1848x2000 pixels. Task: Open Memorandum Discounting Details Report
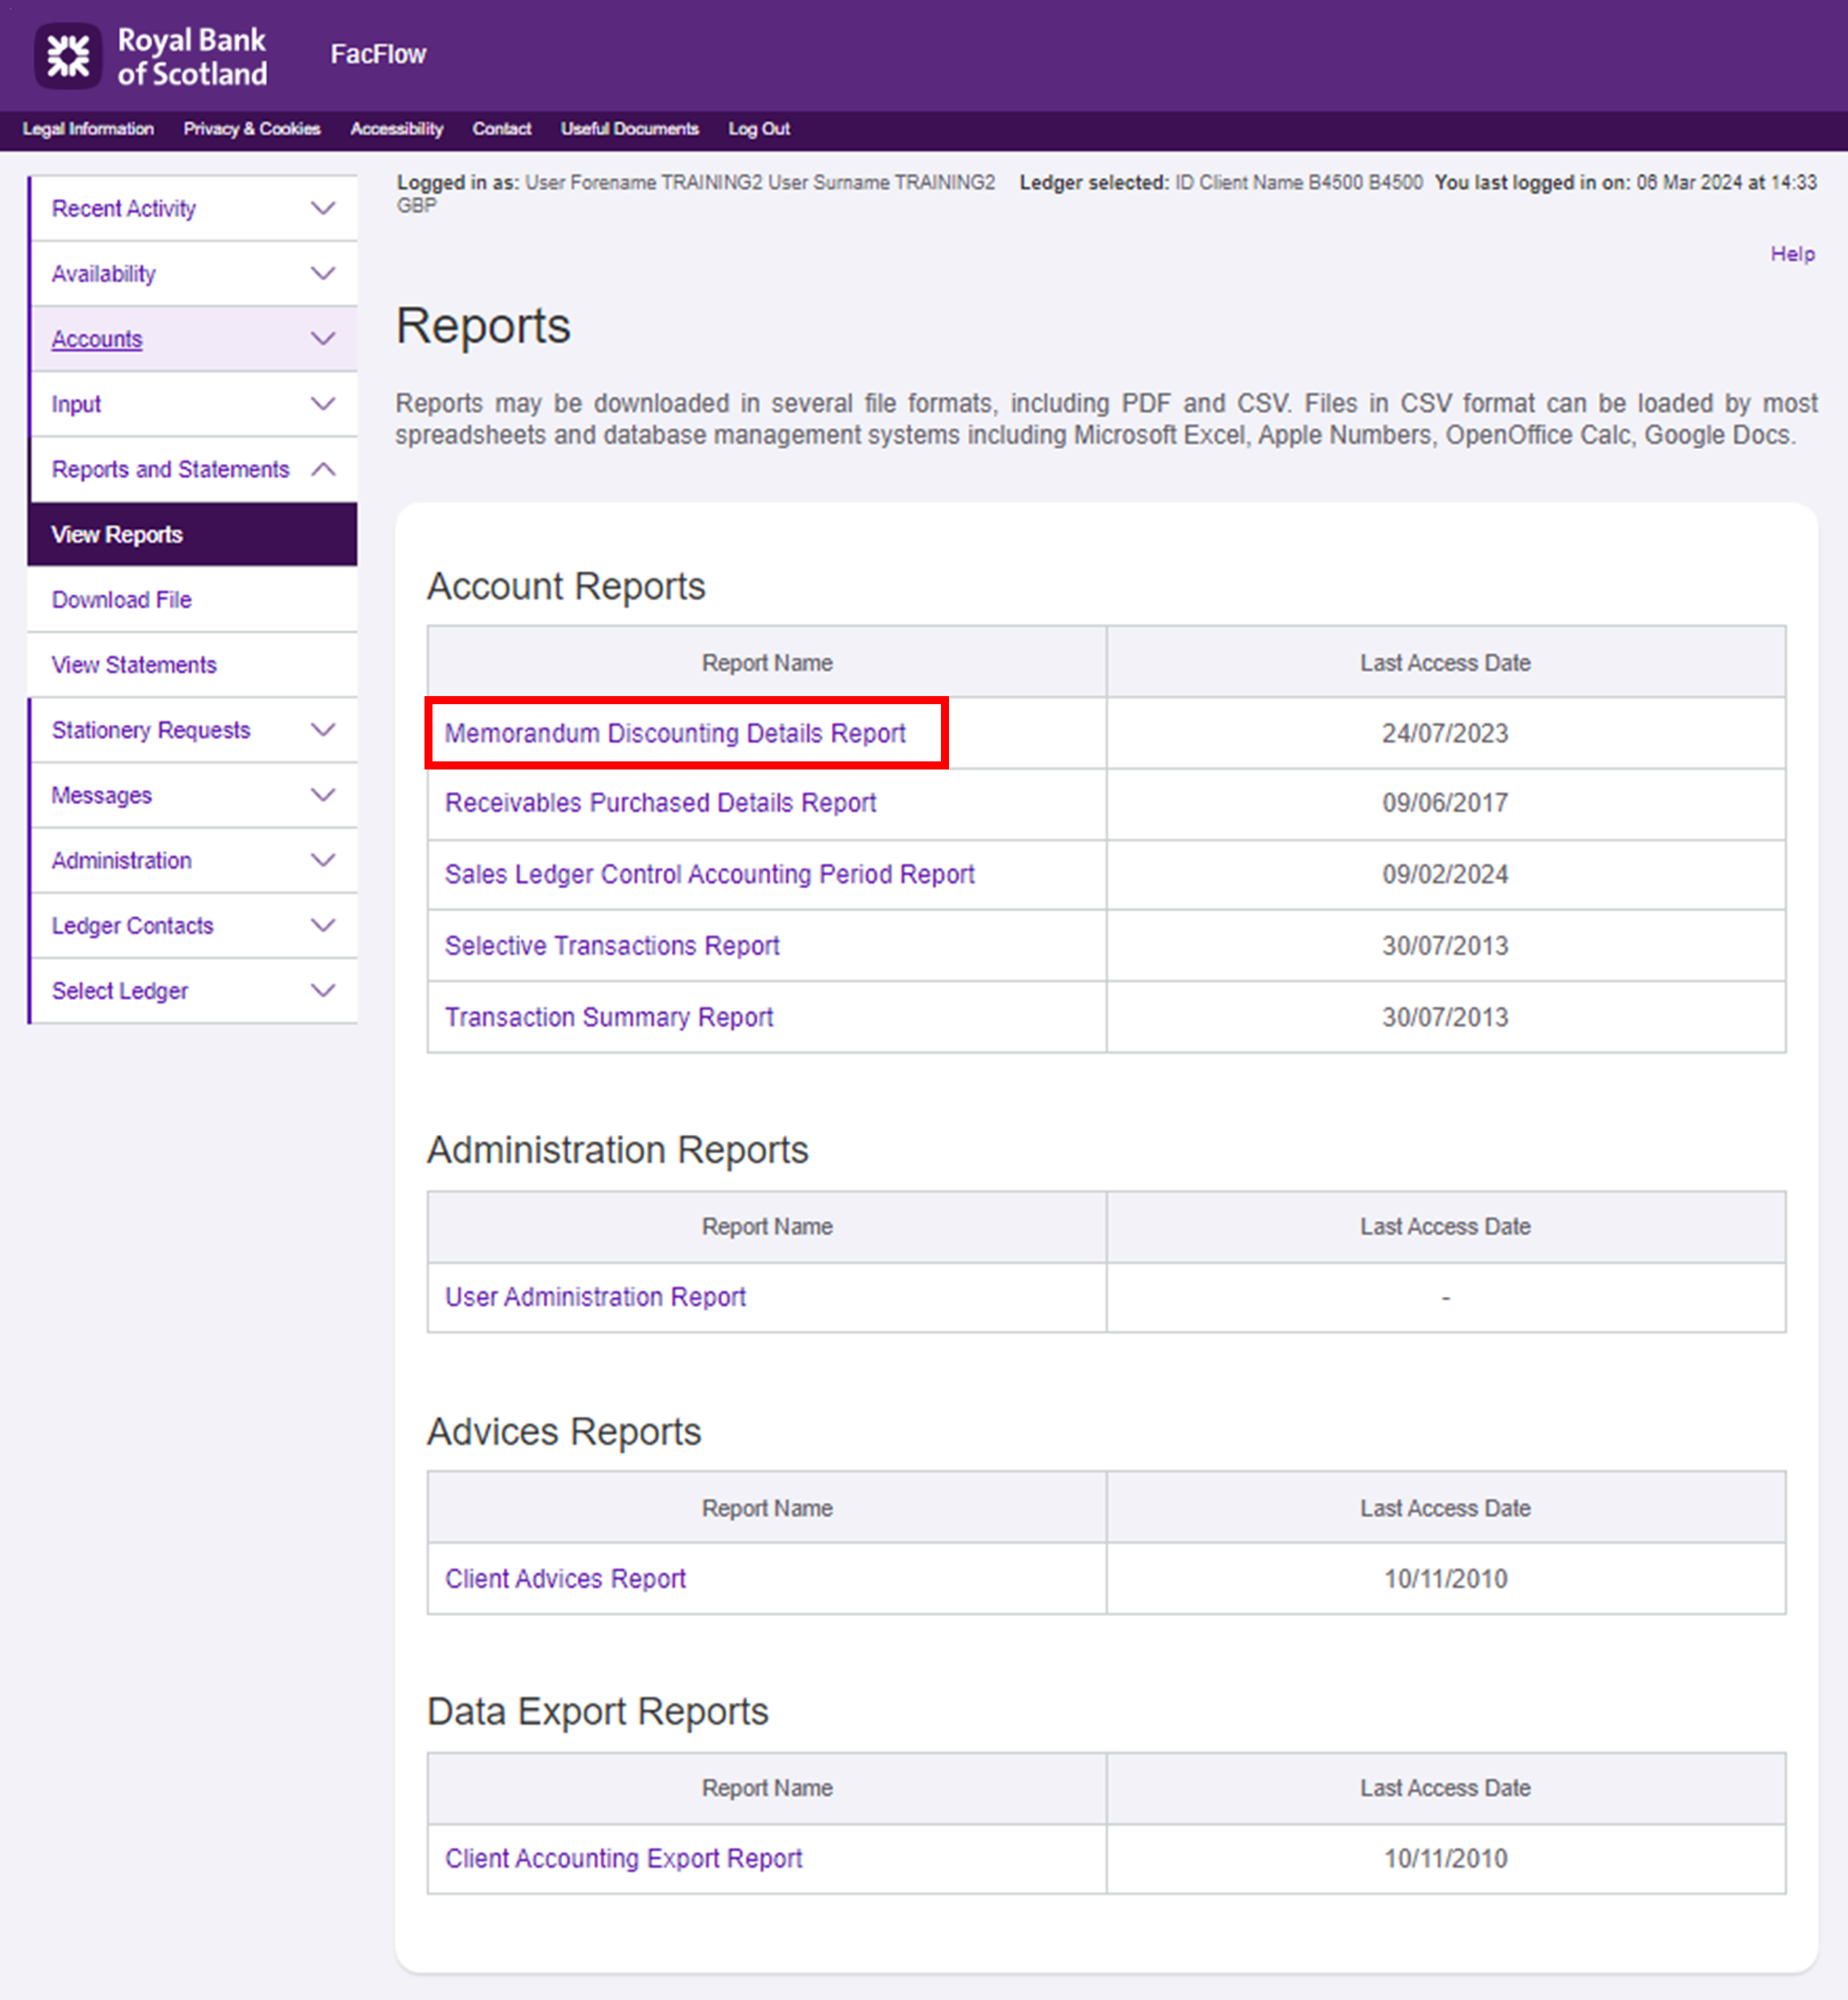coord(675,733)
